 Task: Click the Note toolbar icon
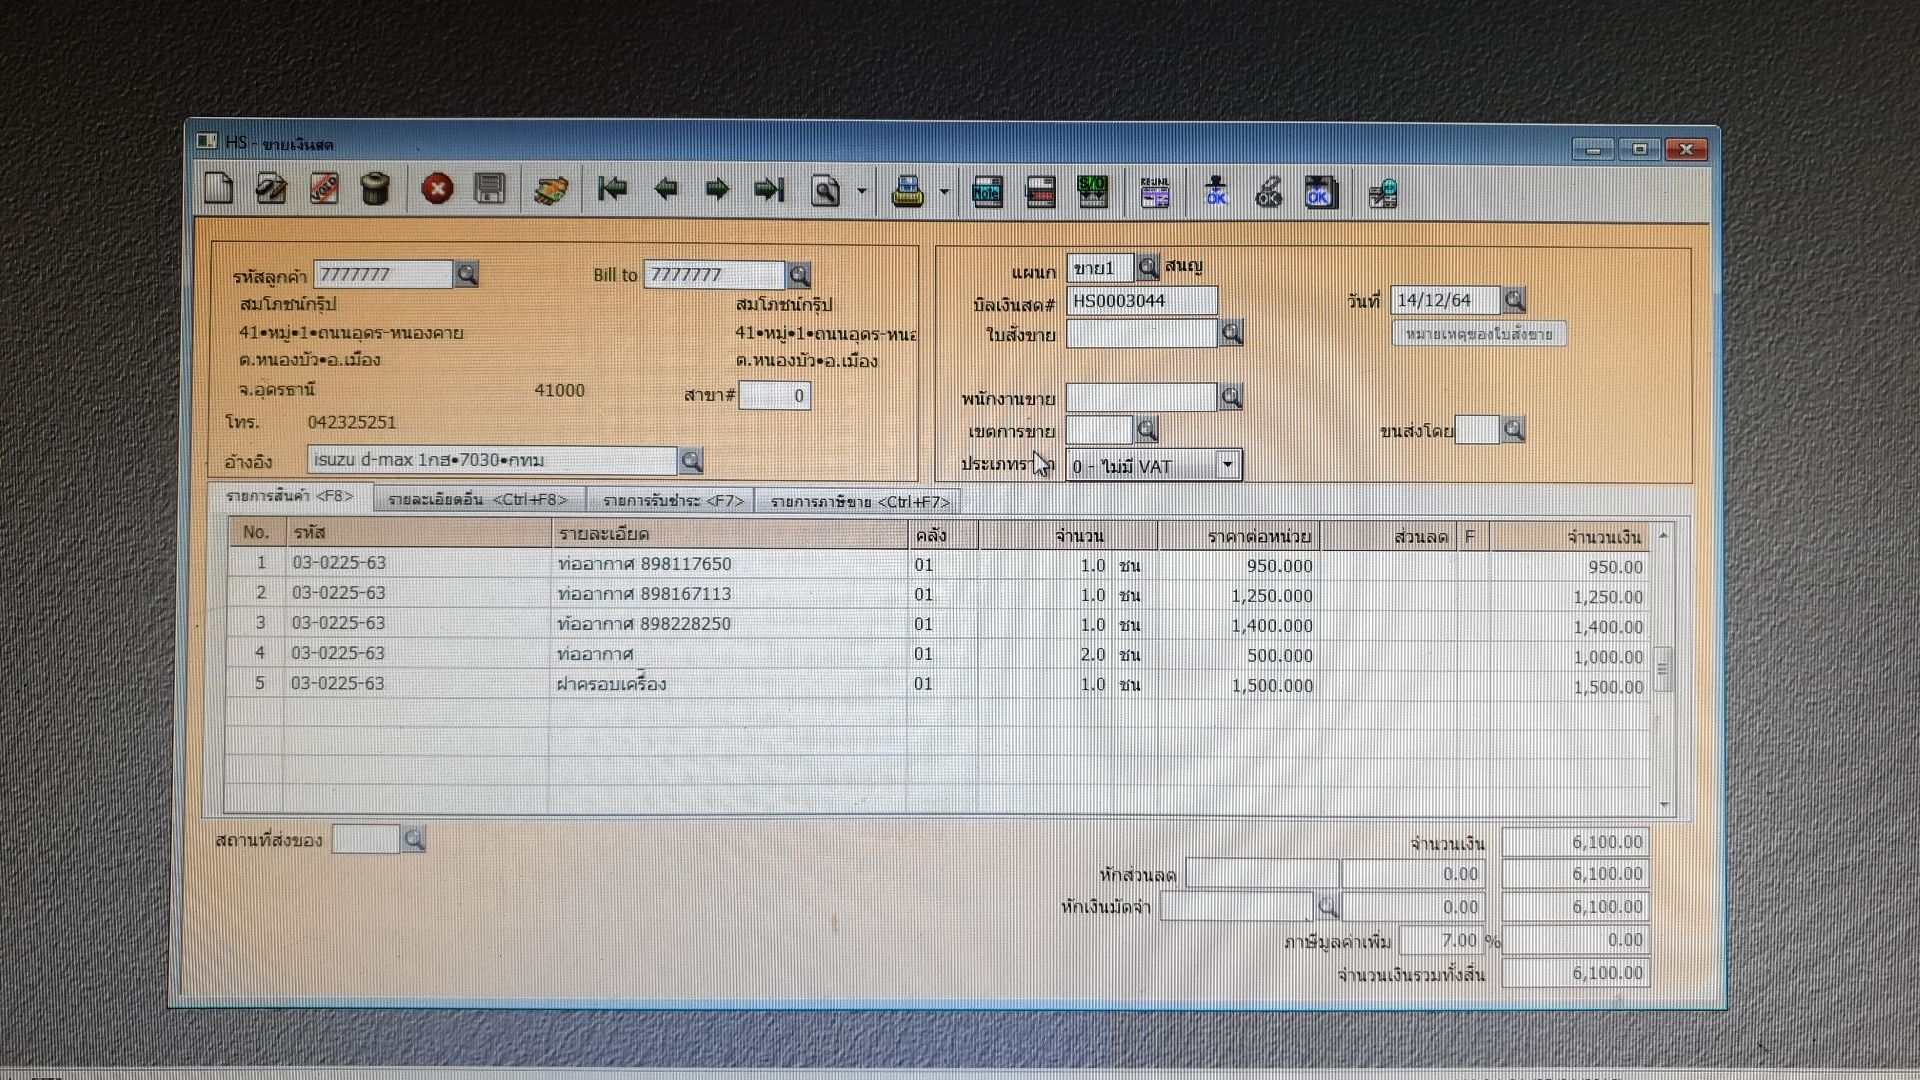click(987, 191)
